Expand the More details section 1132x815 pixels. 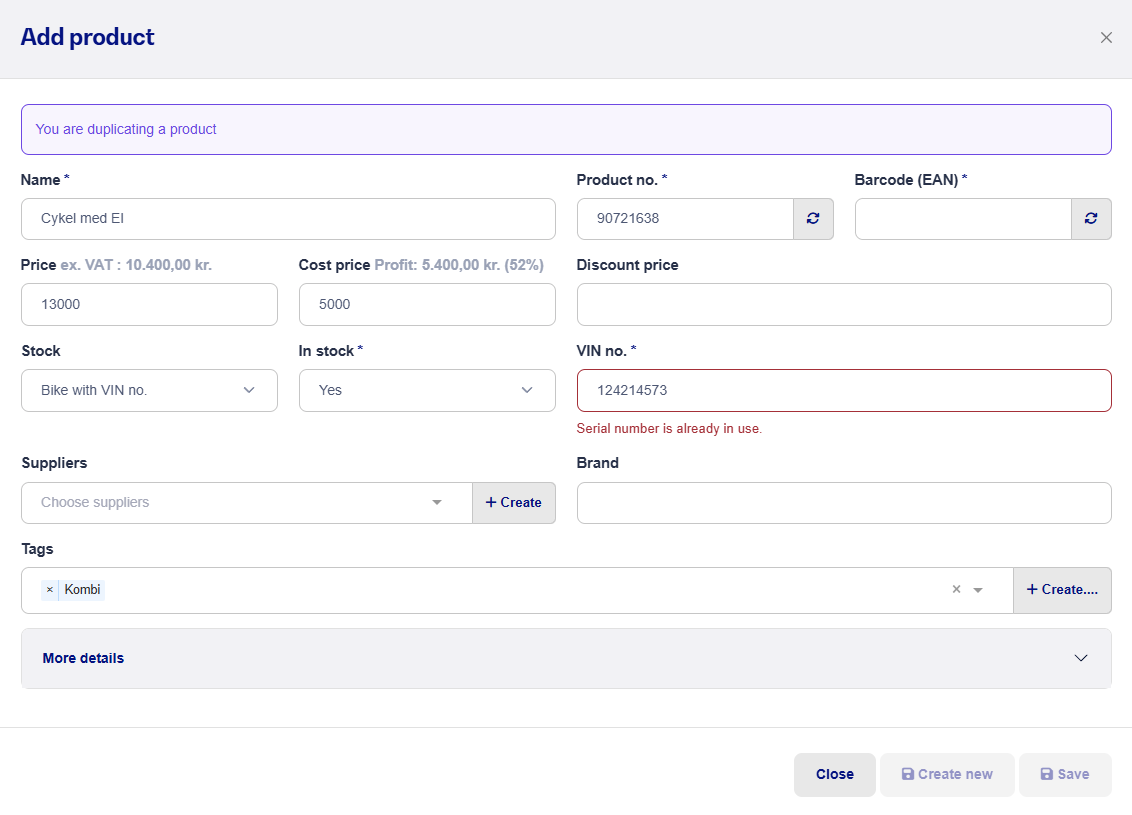pos(566,658)
